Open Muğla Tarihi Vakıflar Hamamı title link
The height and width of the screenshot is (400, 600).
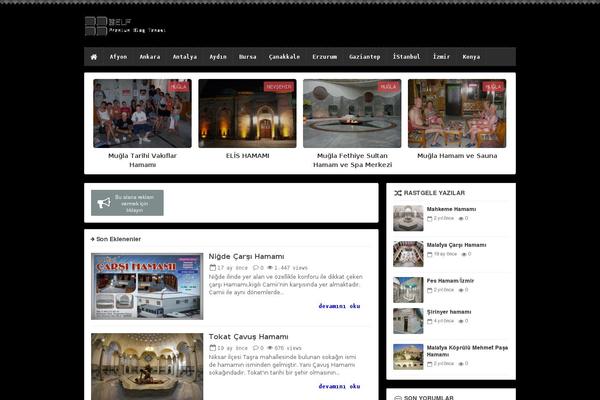point(142,160)
